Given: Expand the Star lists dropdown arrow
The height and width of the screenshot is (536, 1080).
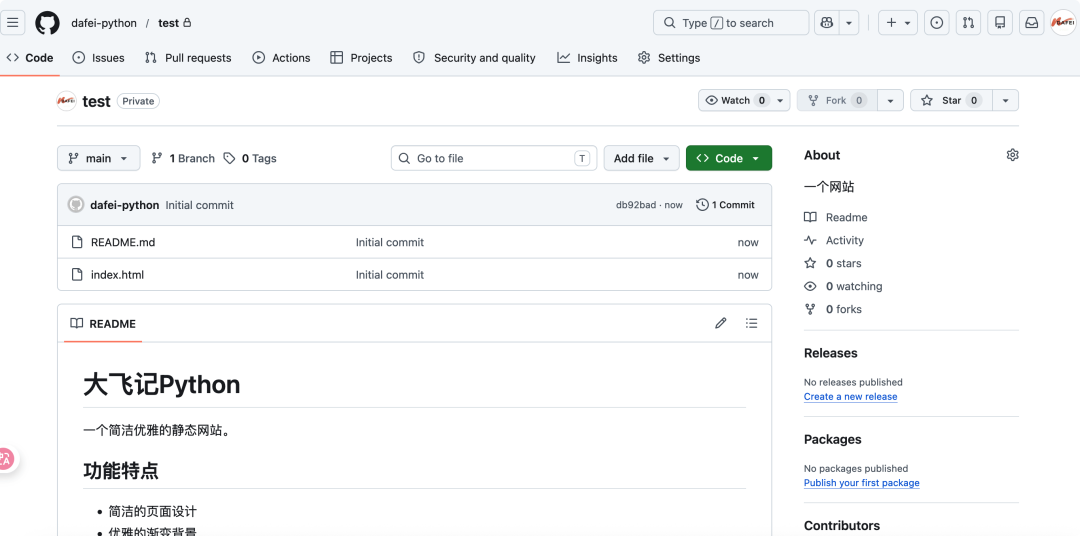Looking at the screenshot, I should 1006,101.
